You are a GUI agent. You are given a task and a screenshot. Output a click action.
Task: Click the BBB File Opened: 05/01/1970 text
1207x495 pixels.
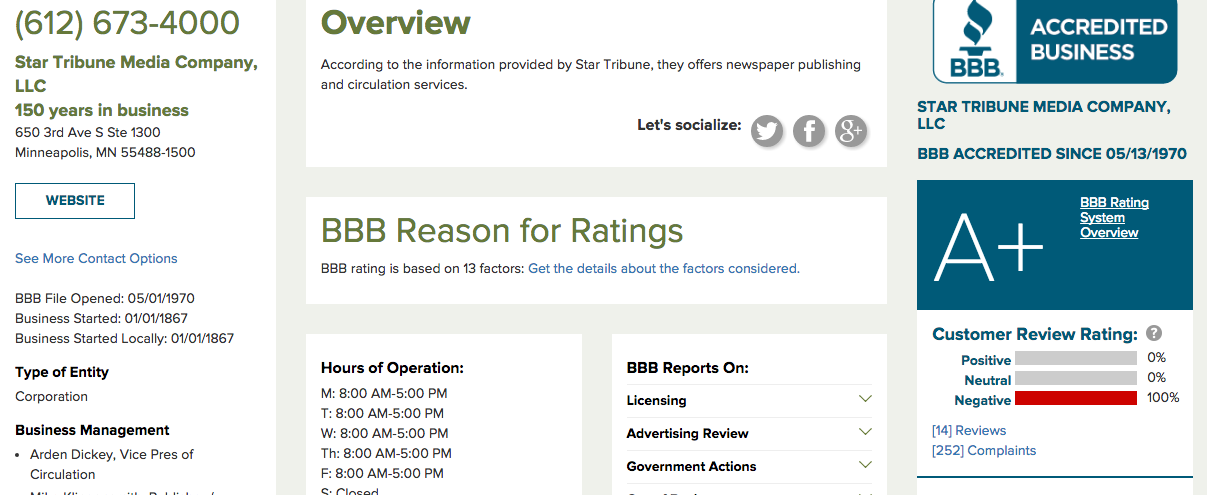(105, 298)
